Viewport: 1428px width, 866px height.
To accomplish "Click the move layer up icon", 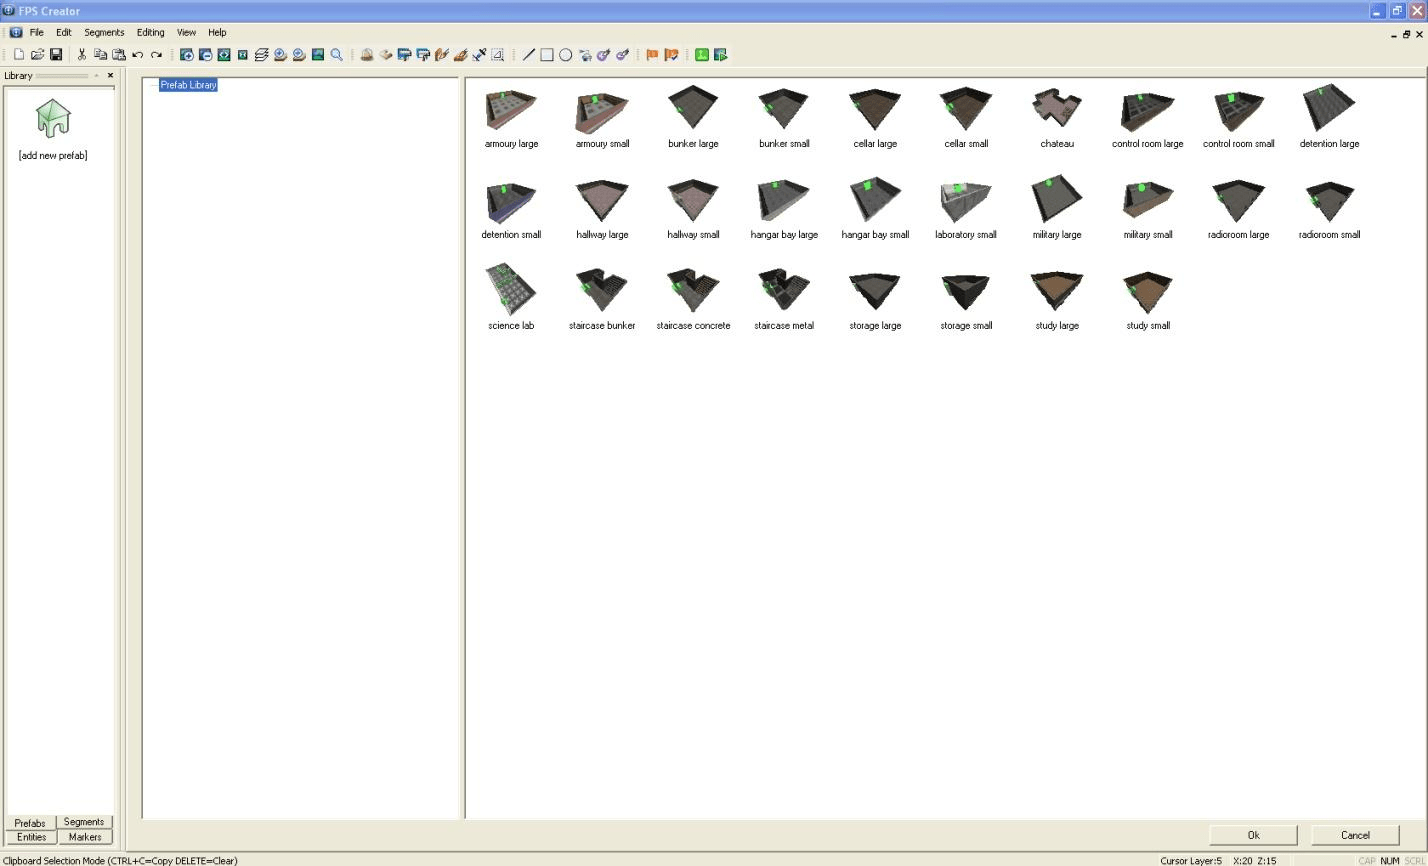I will (280, 55).
